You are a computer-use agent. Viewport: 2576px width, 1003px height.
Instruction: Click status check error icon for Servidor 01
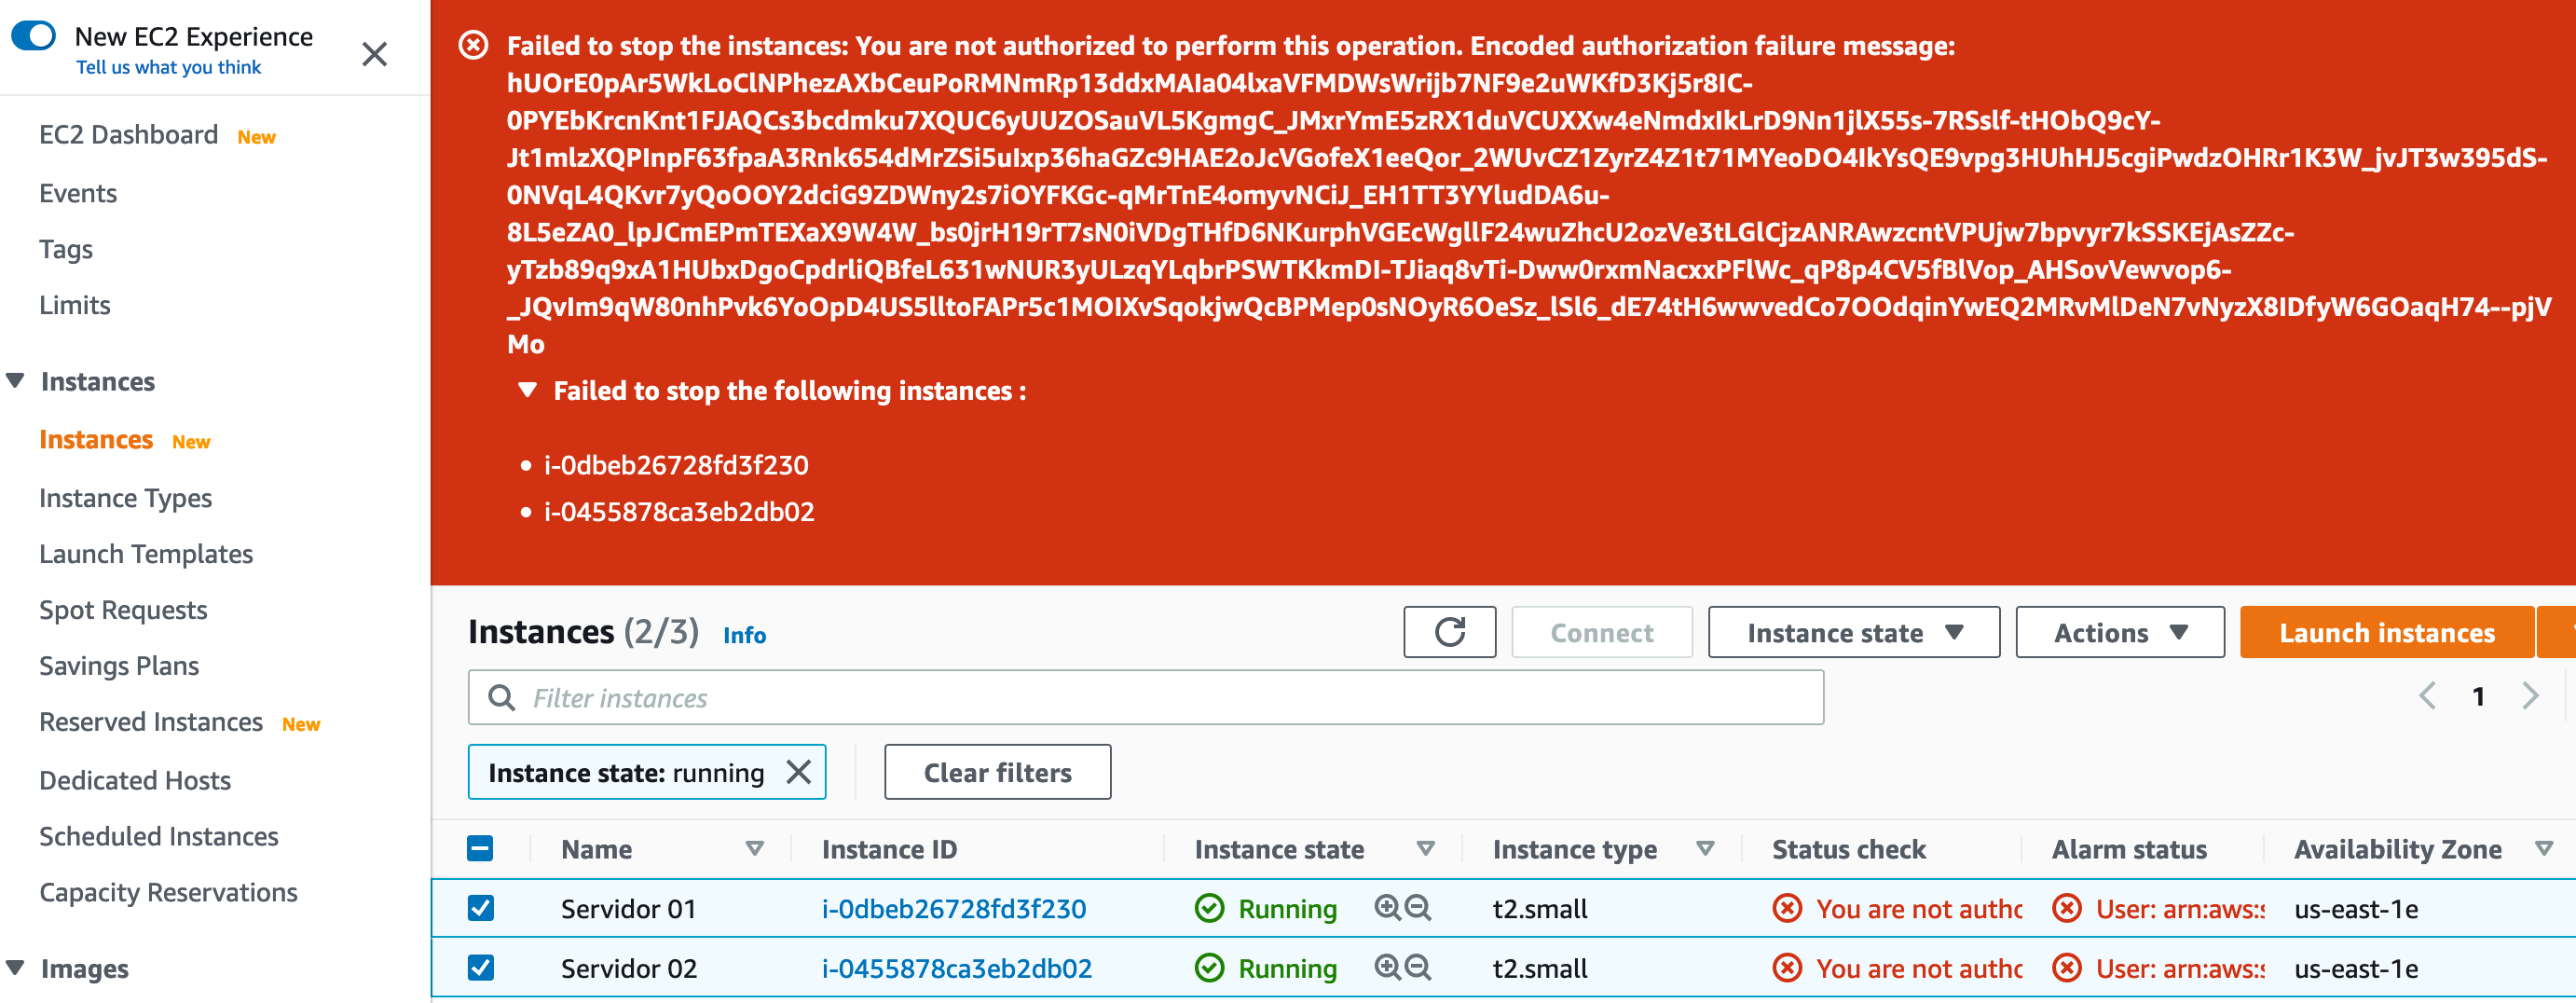point(1787,908)
